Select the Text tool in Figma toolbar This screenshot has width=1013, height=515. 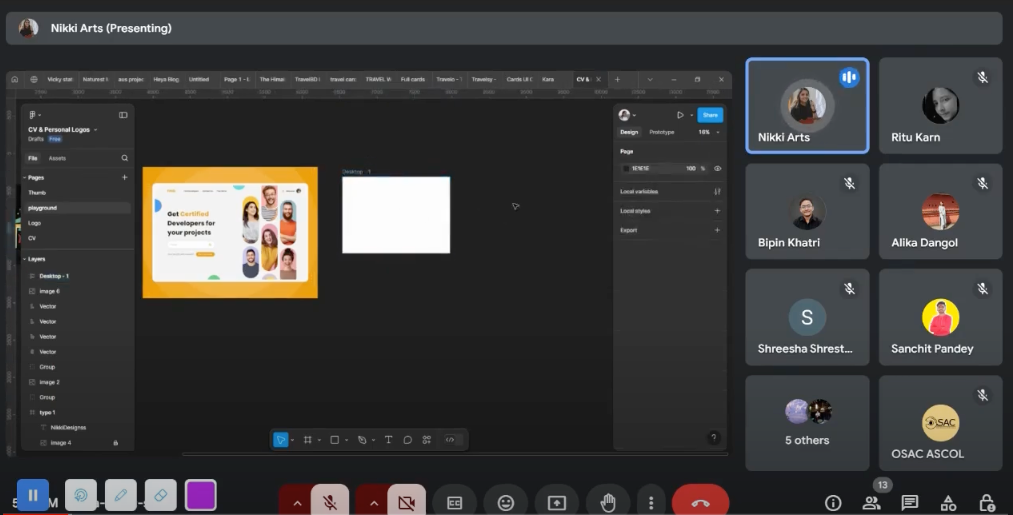point(388,440)
